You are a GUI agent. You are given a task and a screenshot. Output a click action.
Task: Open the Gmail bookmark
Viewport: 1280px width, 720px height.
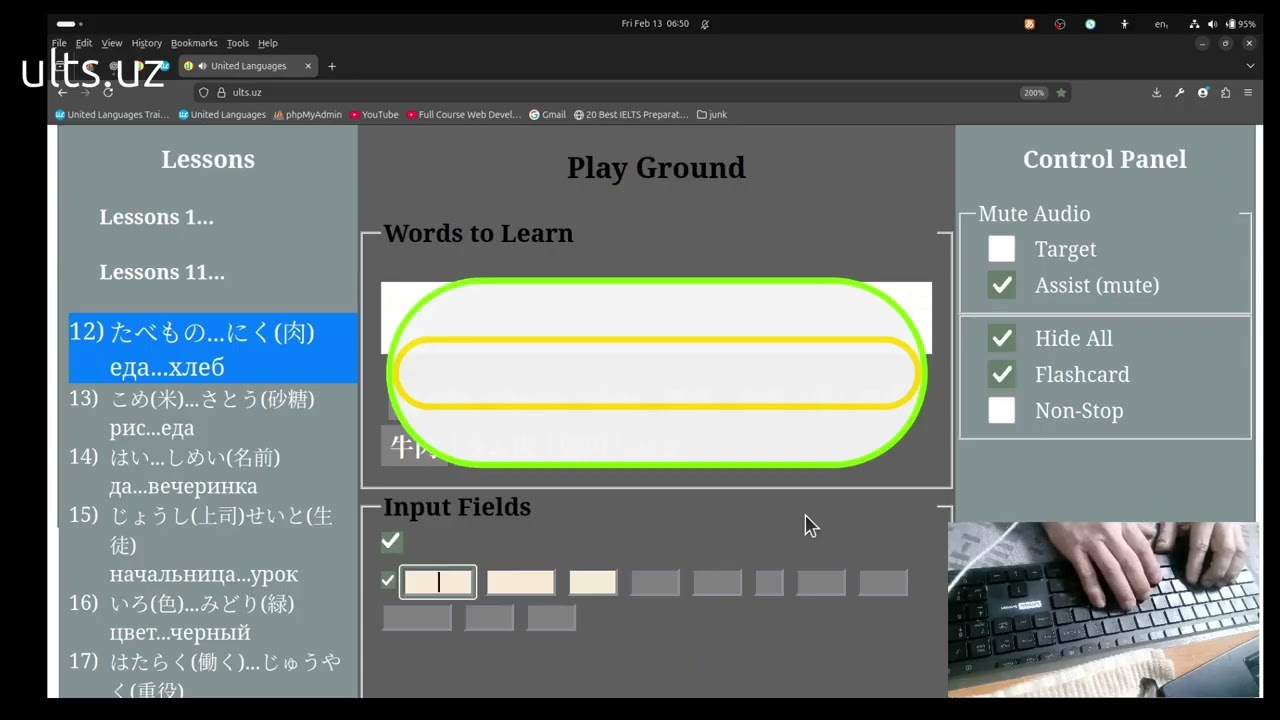tap(548, 115)
